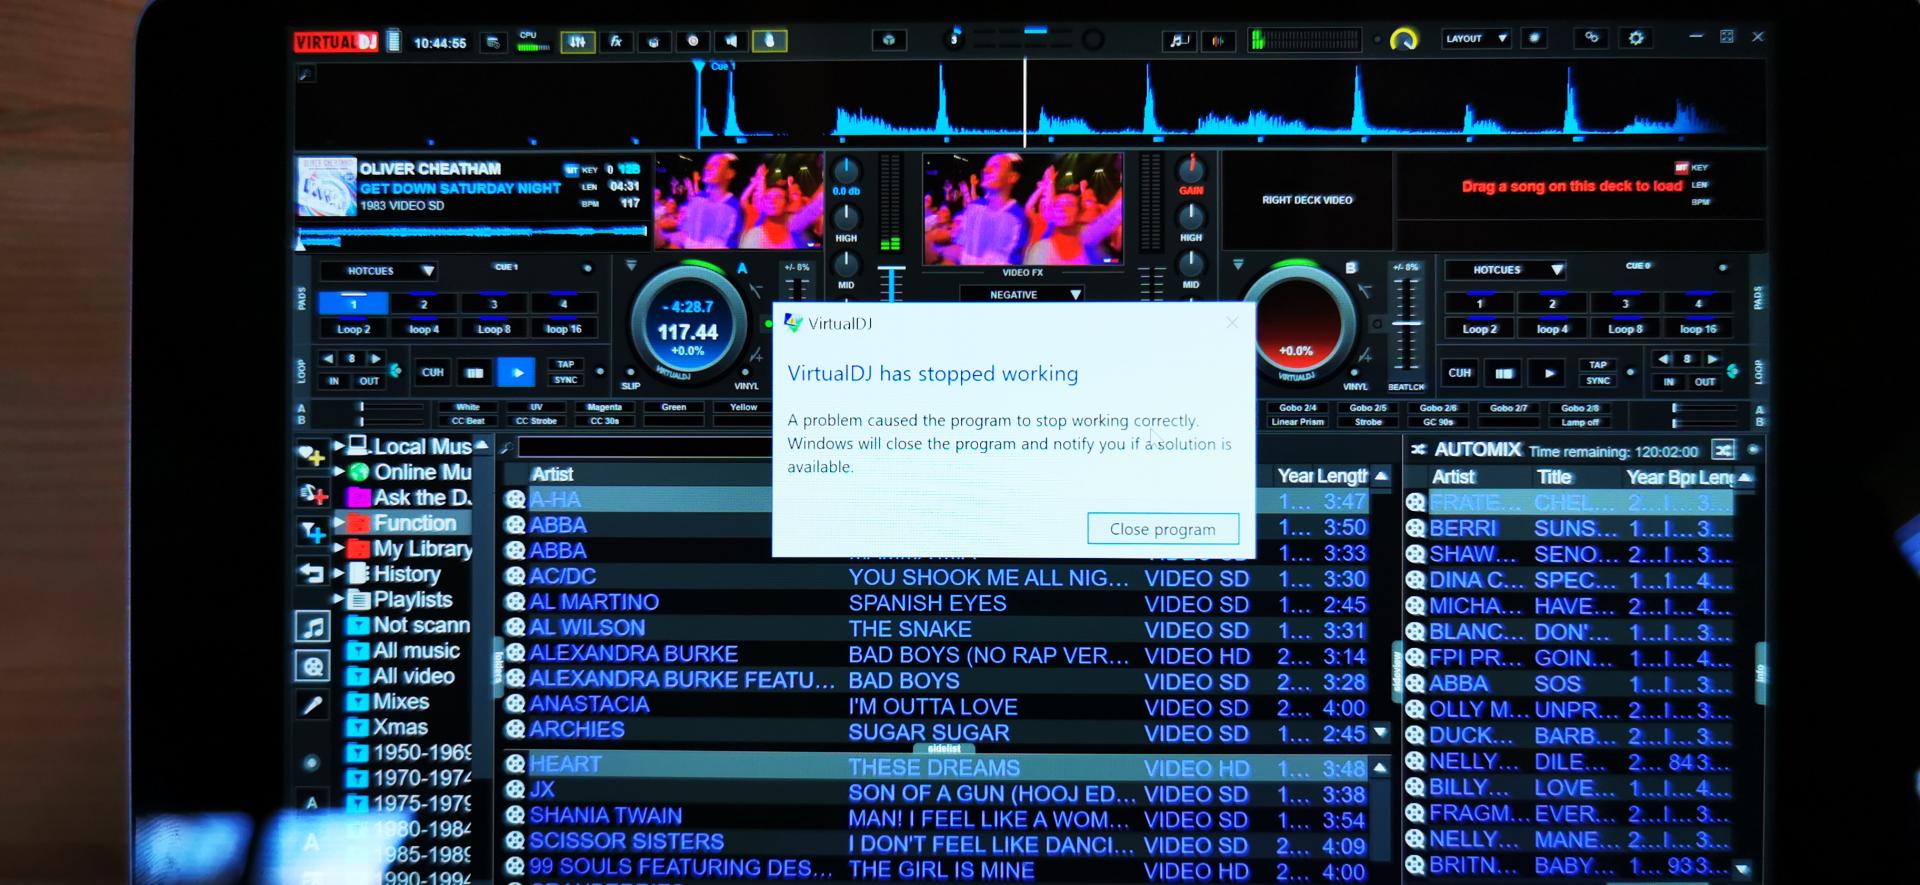Set left deck loop IN point

(x=334, y=381)
